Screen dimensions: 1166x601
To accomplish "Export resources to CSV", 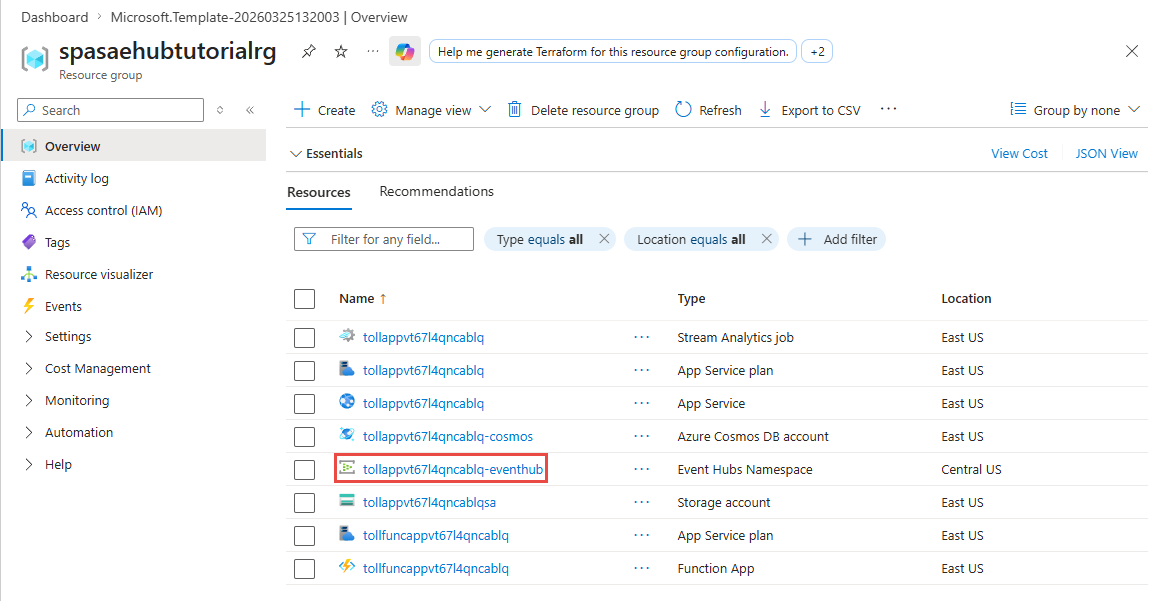I will [809, 110].
